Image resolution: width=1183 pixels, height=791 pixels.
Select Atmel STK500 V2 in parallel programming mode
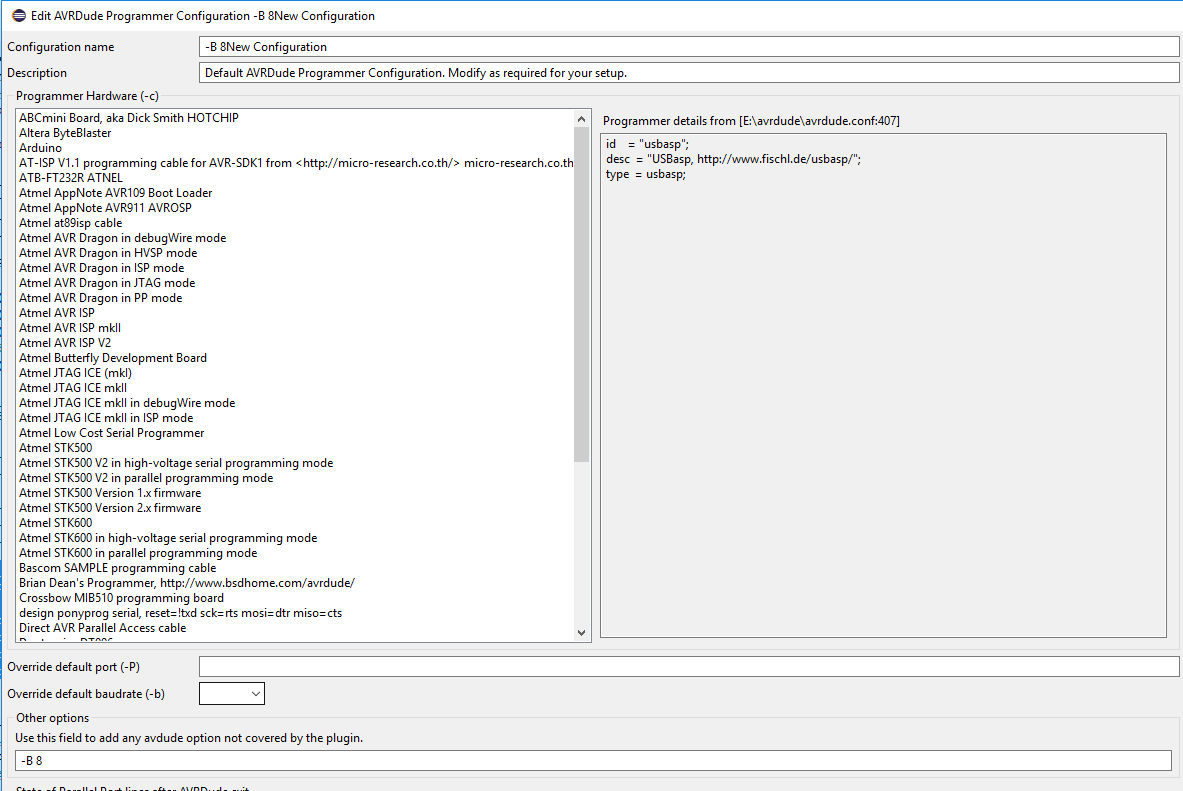pos(146,478)
